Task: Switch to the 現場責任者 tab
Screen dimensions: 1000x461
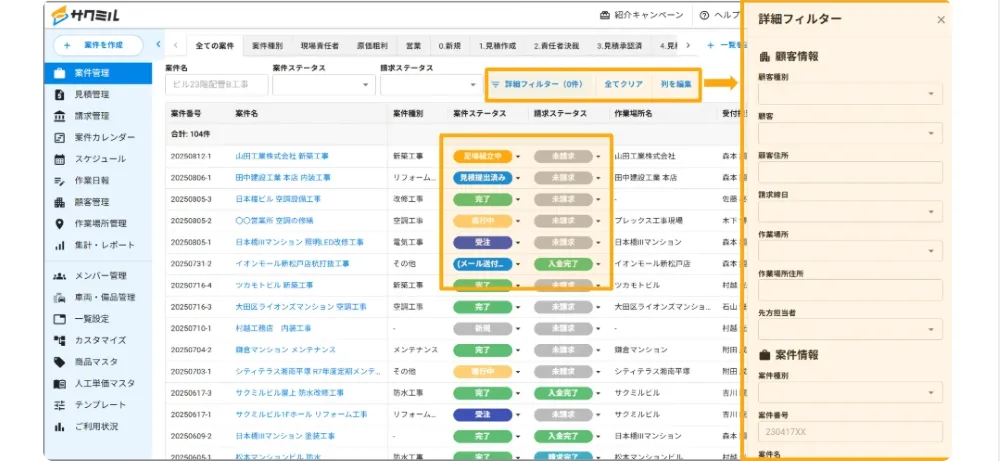Action: pos(320,46)
